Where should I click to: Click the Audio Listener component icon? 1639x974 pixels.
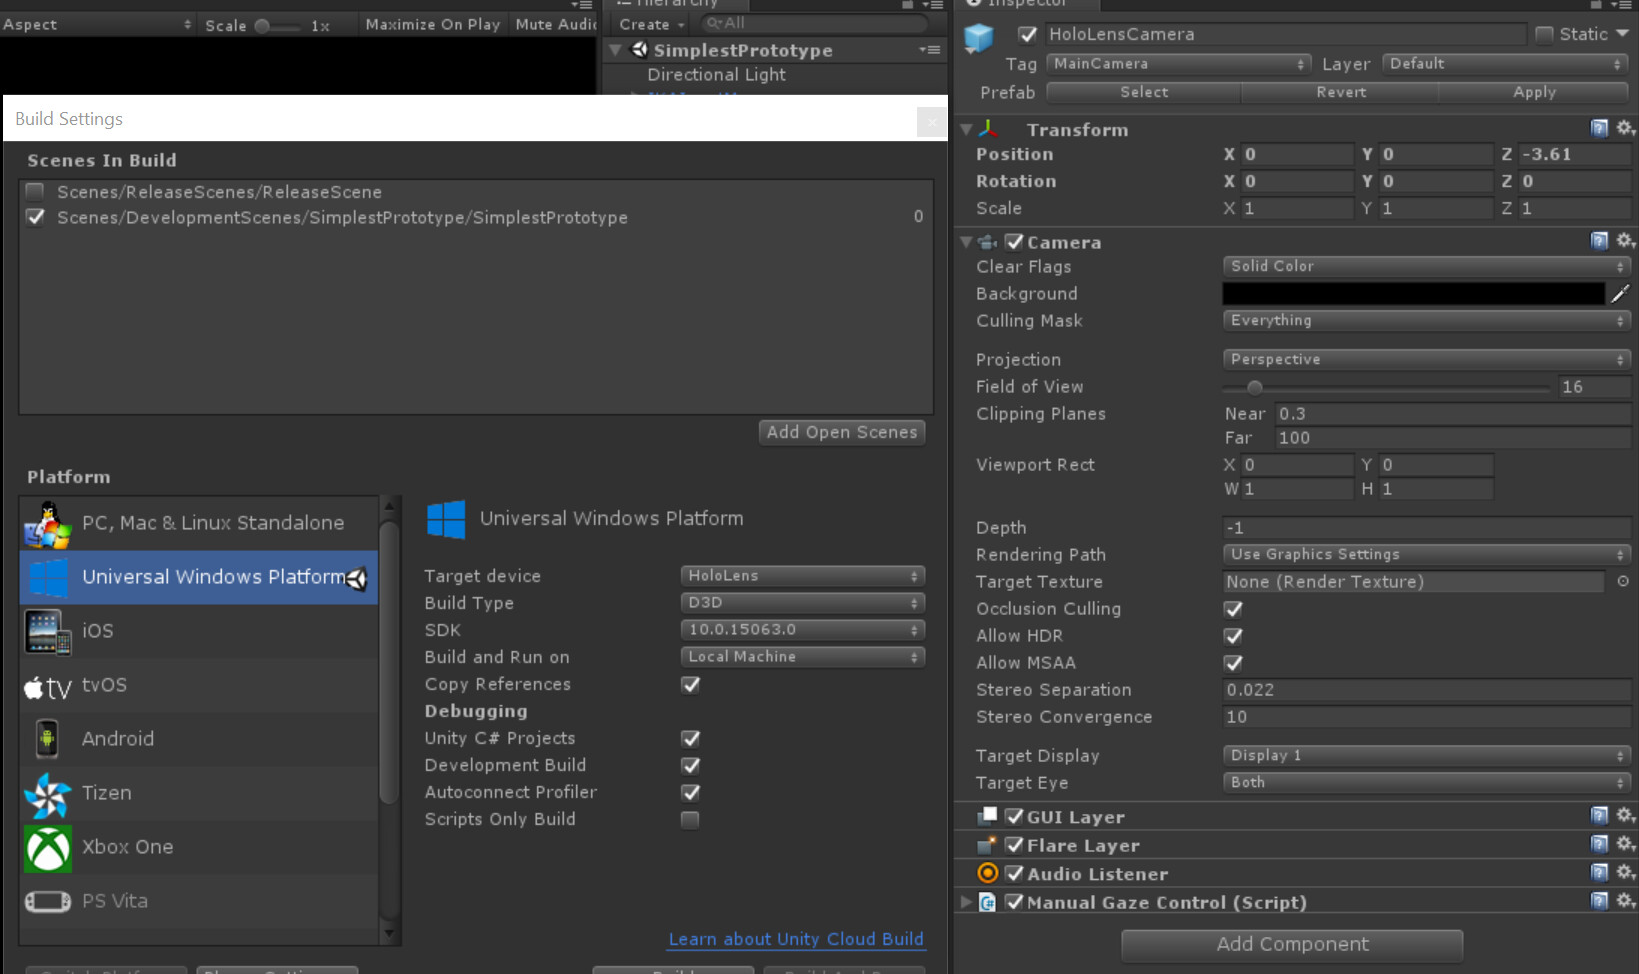(988, 872)
